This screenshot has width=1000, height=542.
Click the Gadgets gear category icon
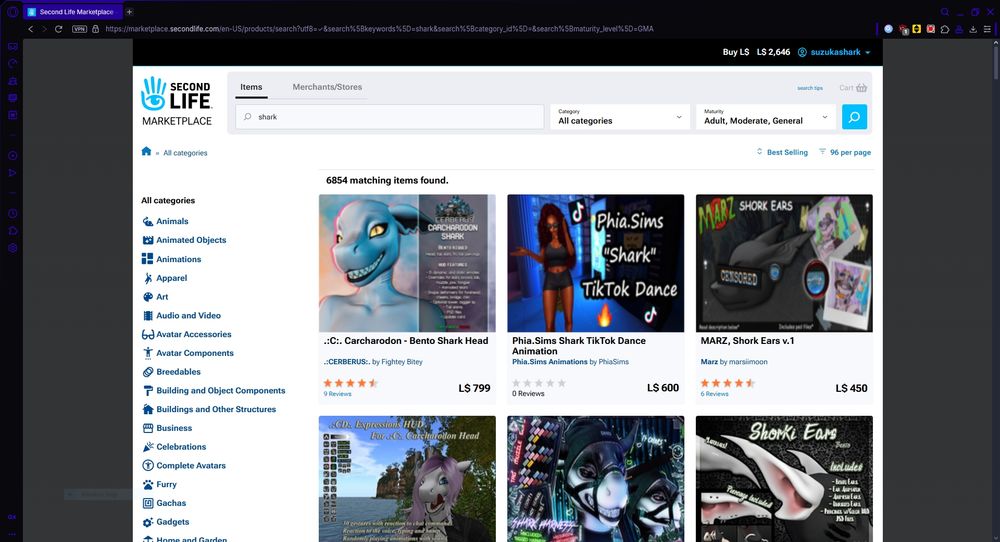tap(147, 522)
